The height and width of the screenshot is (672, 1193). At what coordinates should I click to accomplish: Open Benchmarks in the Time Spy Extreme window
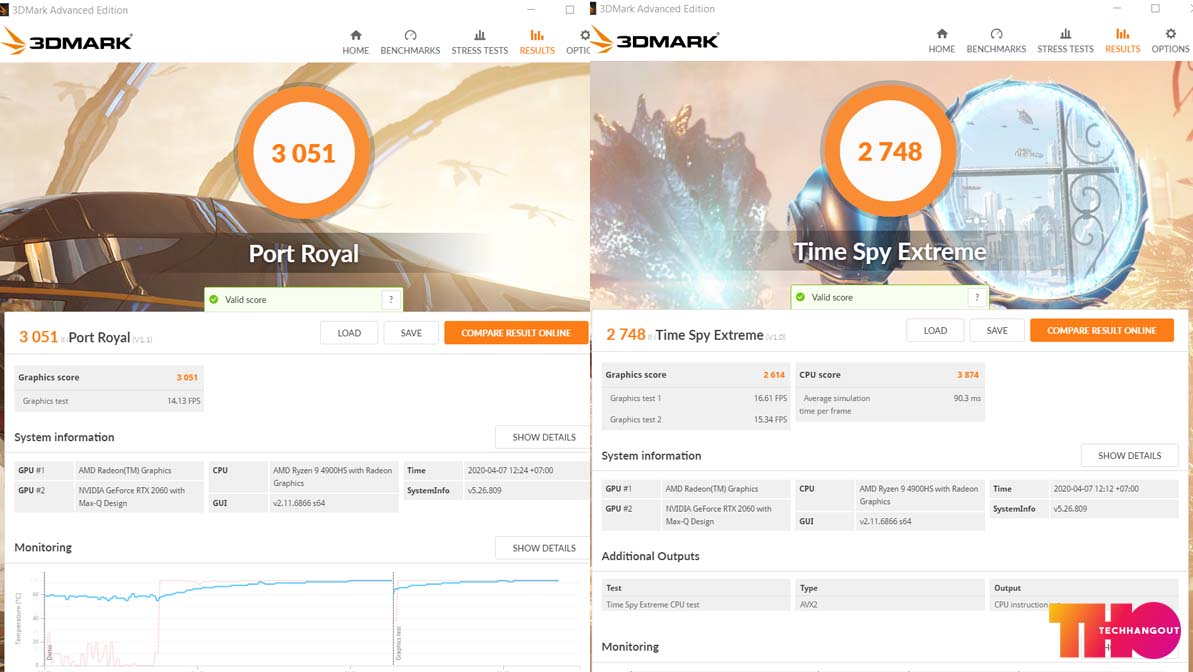click(x=996, y=41)
